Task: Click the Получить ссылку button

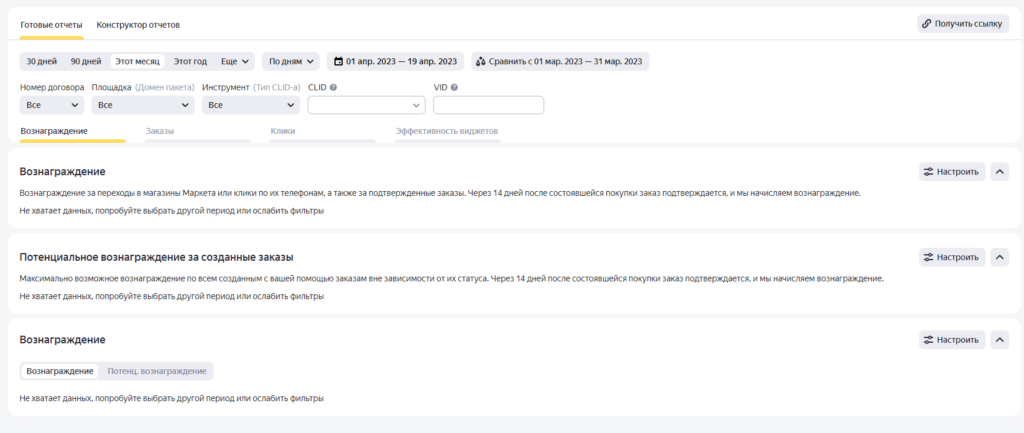Action: 963,24
